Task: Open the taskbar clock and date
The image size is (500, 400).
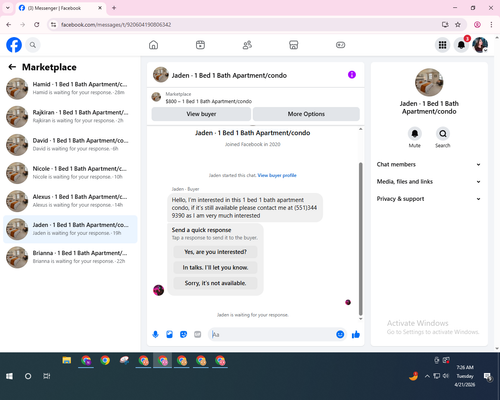Action: [x=465, y=376]
